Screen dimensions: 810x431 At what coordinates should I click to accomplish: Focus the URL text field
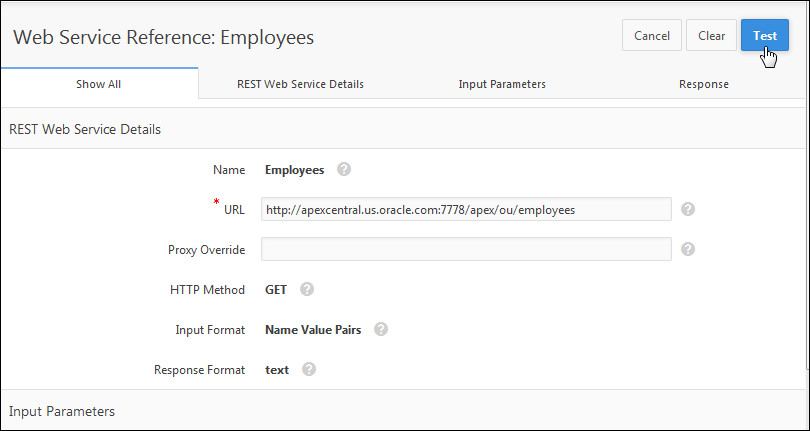[465, 209]
